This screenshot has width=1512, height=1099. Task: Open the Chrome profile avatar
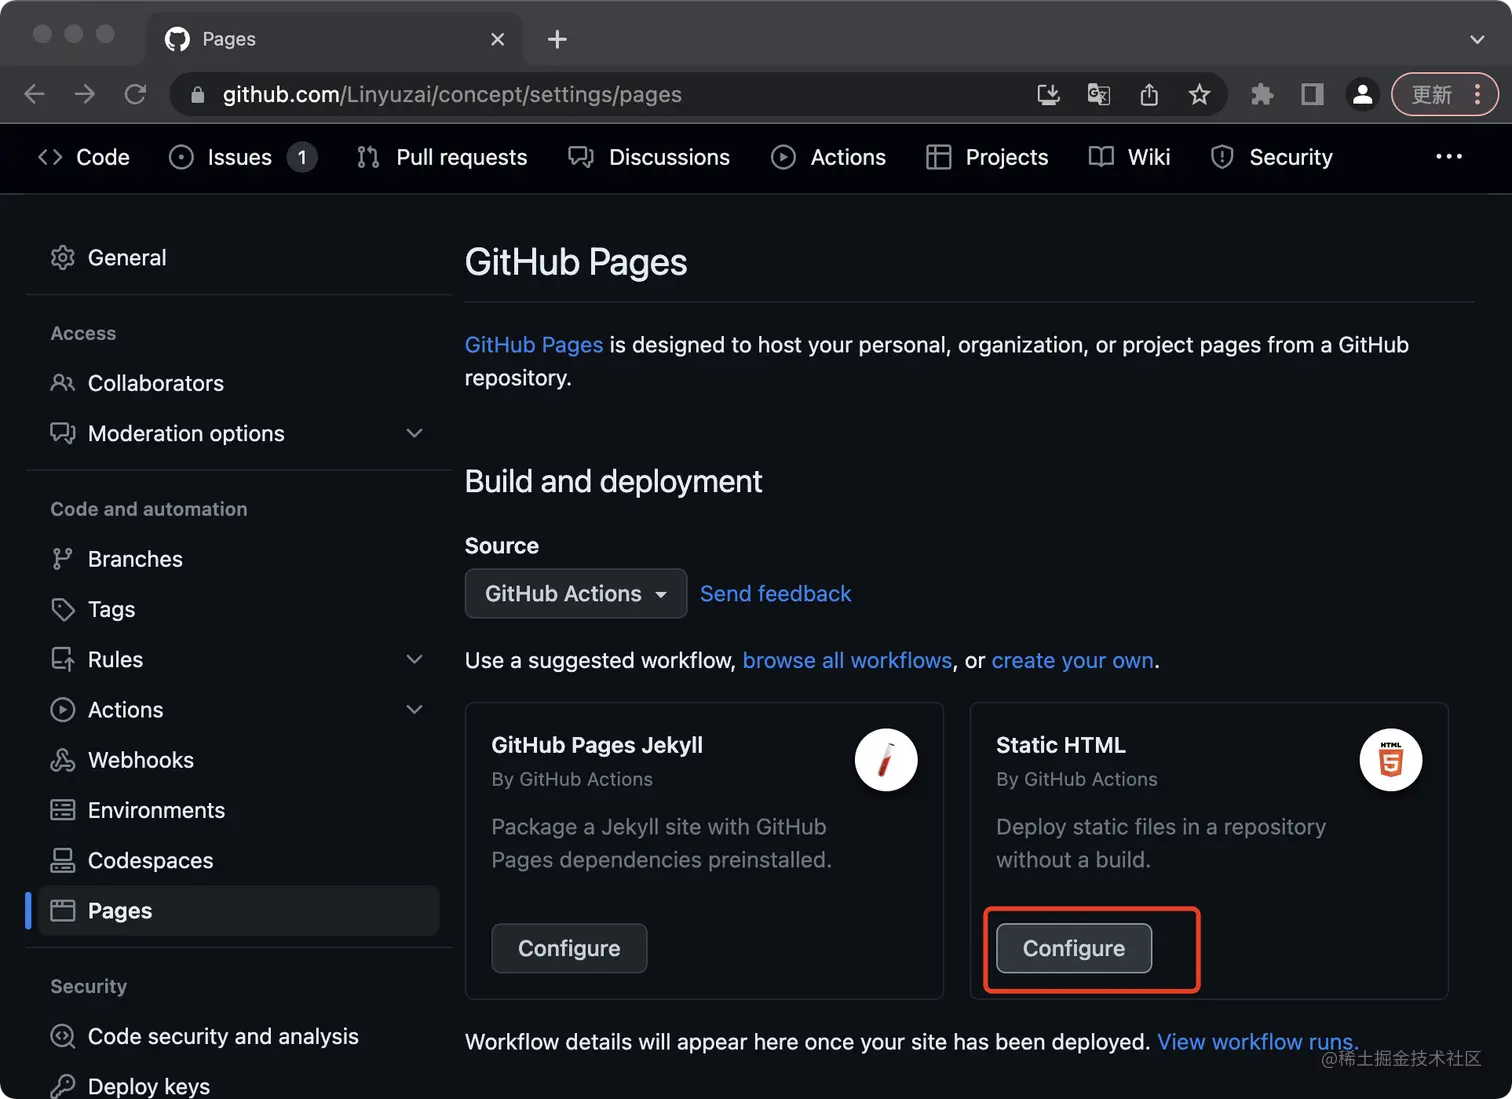click(1362, 95)
